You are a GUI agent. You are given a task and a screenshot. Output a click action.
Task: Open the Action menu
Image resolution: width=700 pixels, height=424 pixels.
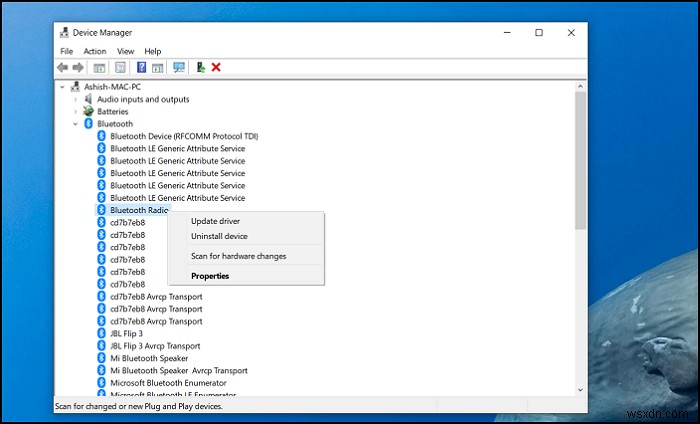tap(95, 51)
